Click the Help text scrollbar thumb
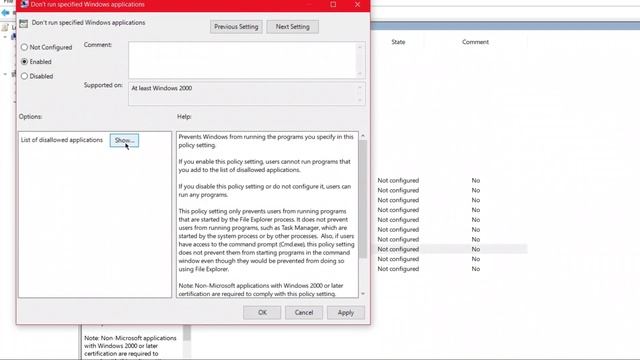Image resolution: width=640 pixels, height=360 pixels. coord(363,199)
